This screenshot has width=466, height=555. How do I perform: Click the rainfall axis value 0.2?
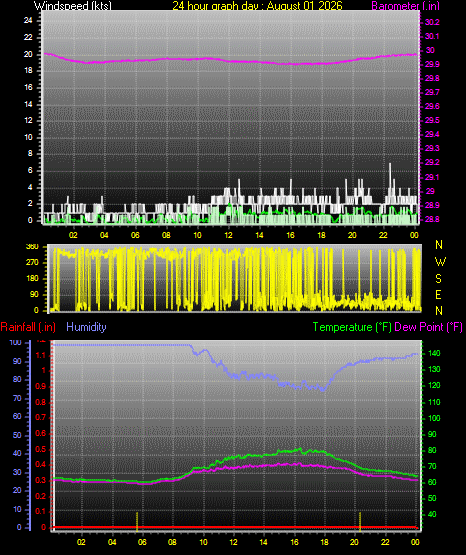41,496
